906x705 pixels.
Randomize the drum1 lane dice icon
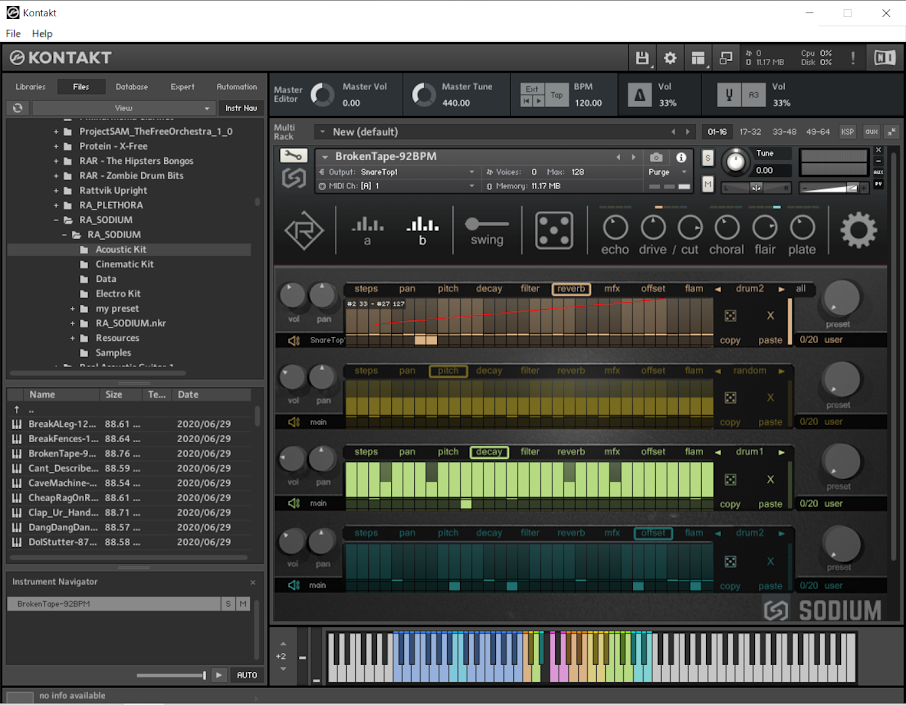click(x=730, y=480)
